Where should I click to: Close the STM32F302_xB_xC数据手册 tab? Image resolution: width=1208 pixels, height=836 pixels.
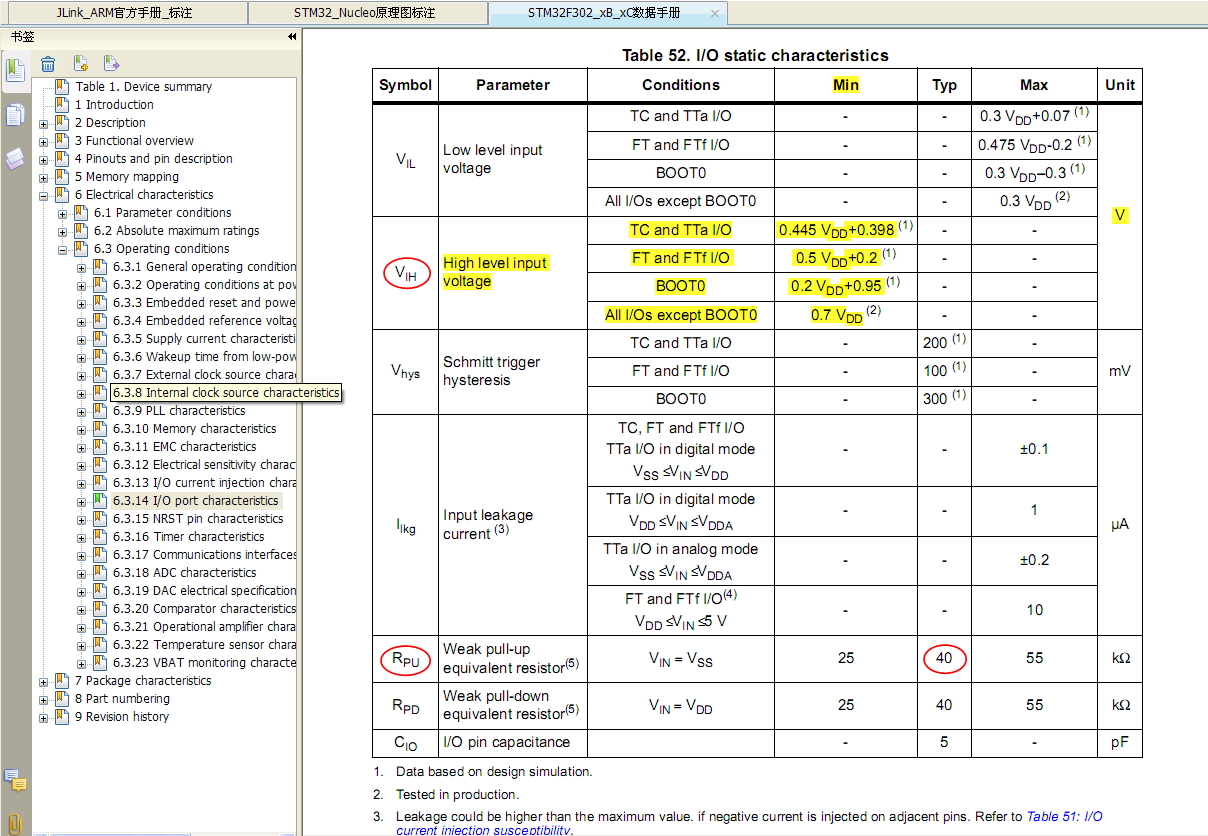pos(715,14)
